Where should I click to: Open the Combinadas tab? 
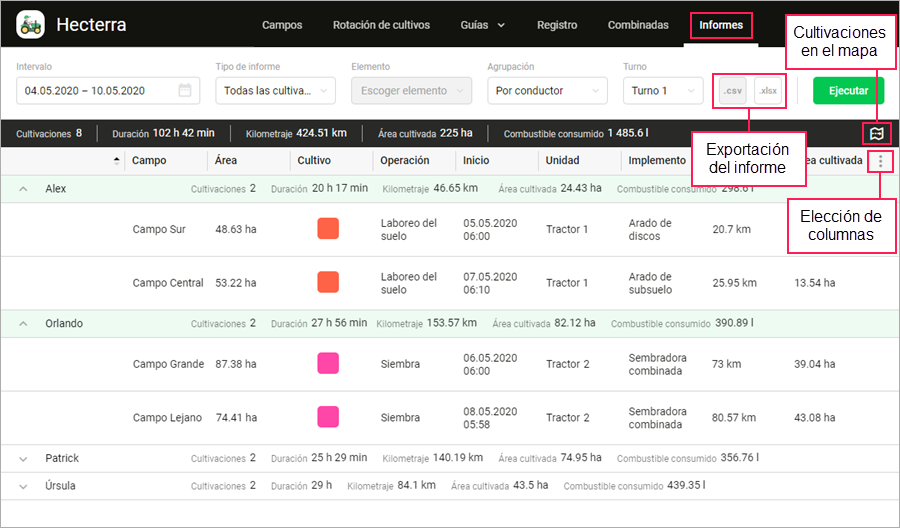(x=638, y=25)
